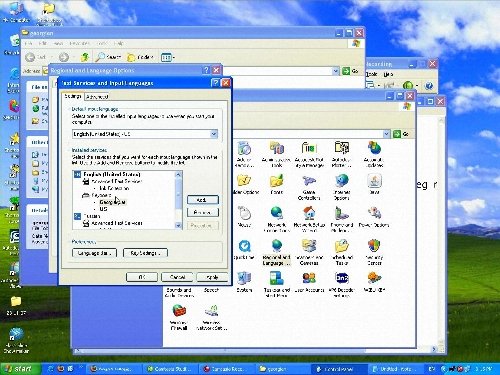Image resolution: width=500 pixels, height=375 pixels.
Task: Open Scanners and Cameras icon
Action: point(309,252)
